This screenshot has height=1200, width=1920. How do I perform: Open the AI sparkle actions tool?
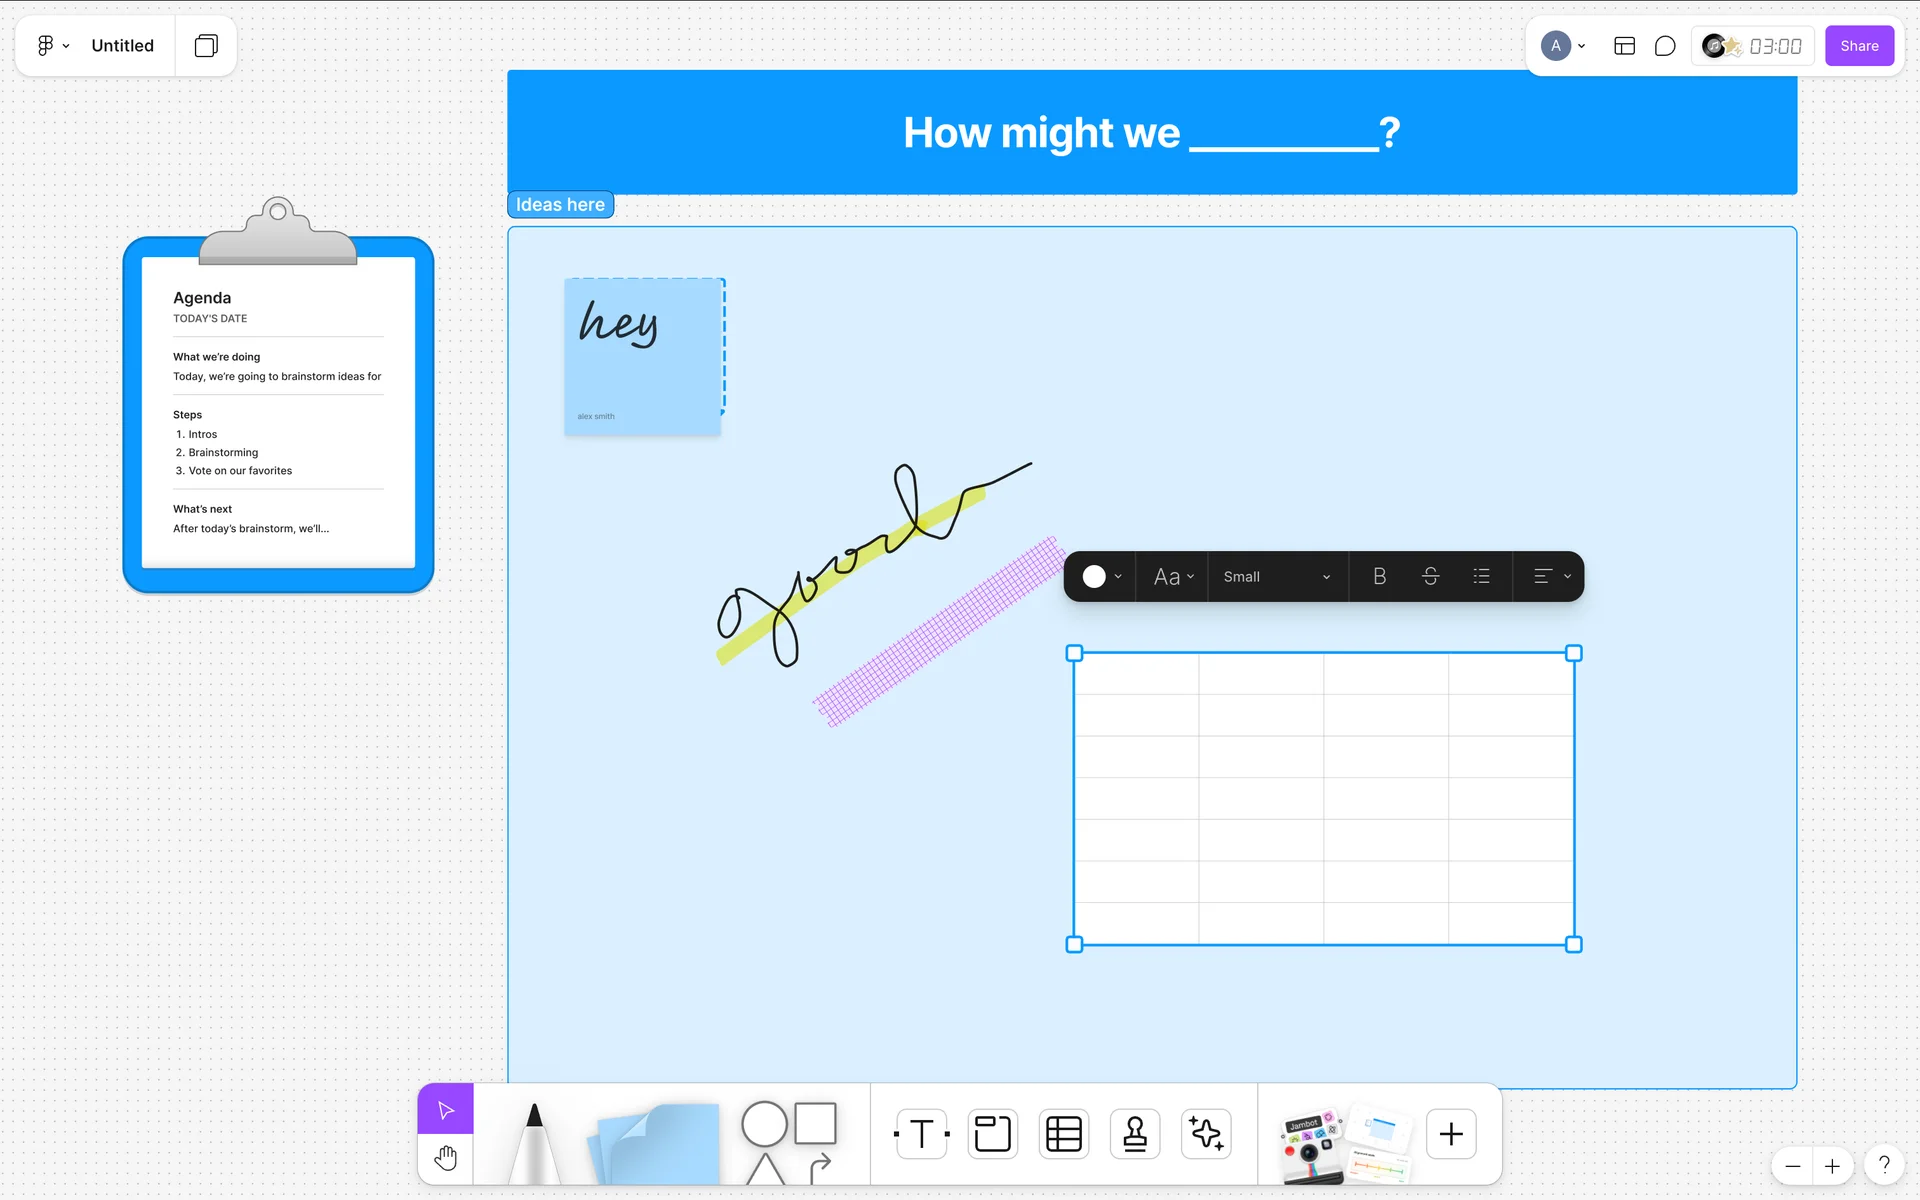point(1206,1134)
